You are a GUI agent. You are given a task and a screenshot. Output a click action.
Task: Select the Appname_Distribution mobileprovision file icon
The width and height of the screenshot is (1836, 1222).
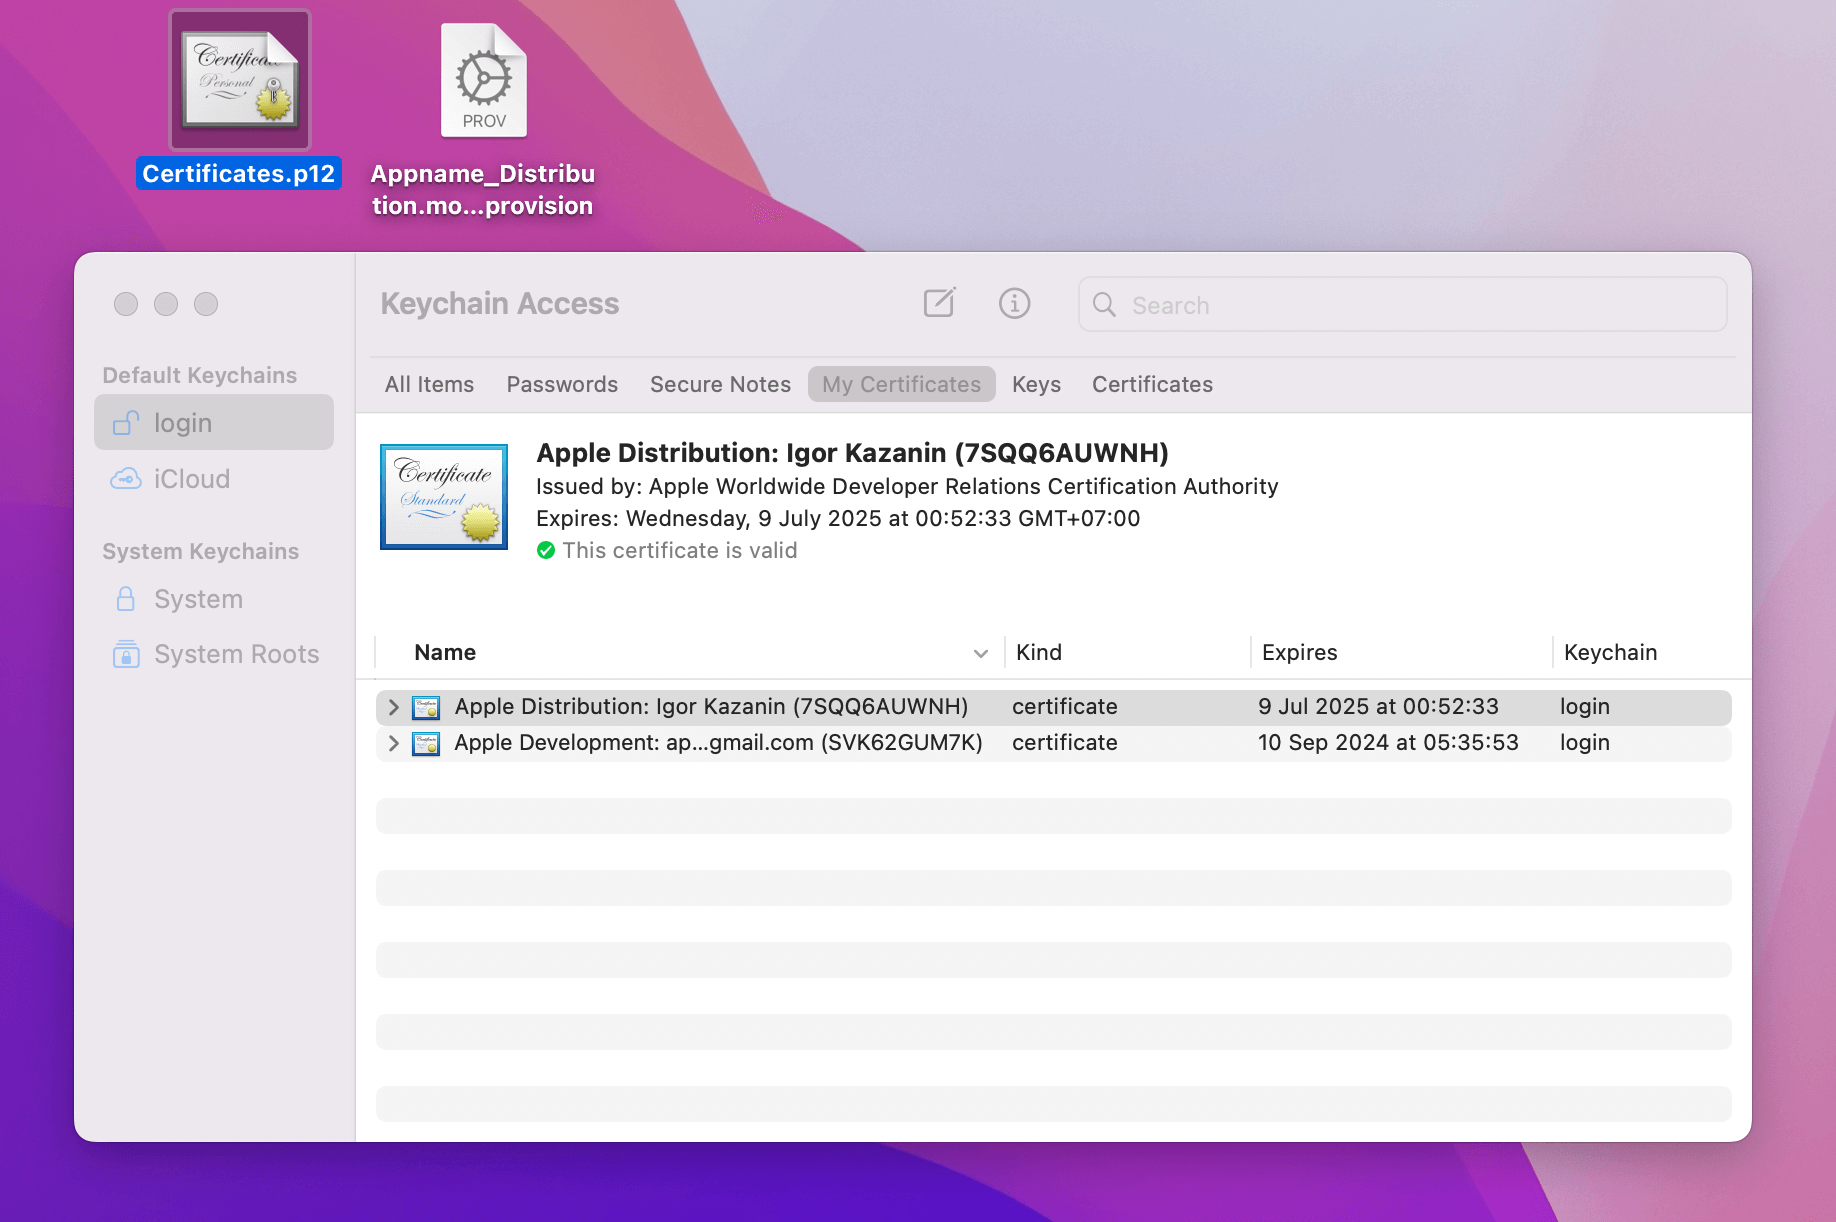[484, 80]
